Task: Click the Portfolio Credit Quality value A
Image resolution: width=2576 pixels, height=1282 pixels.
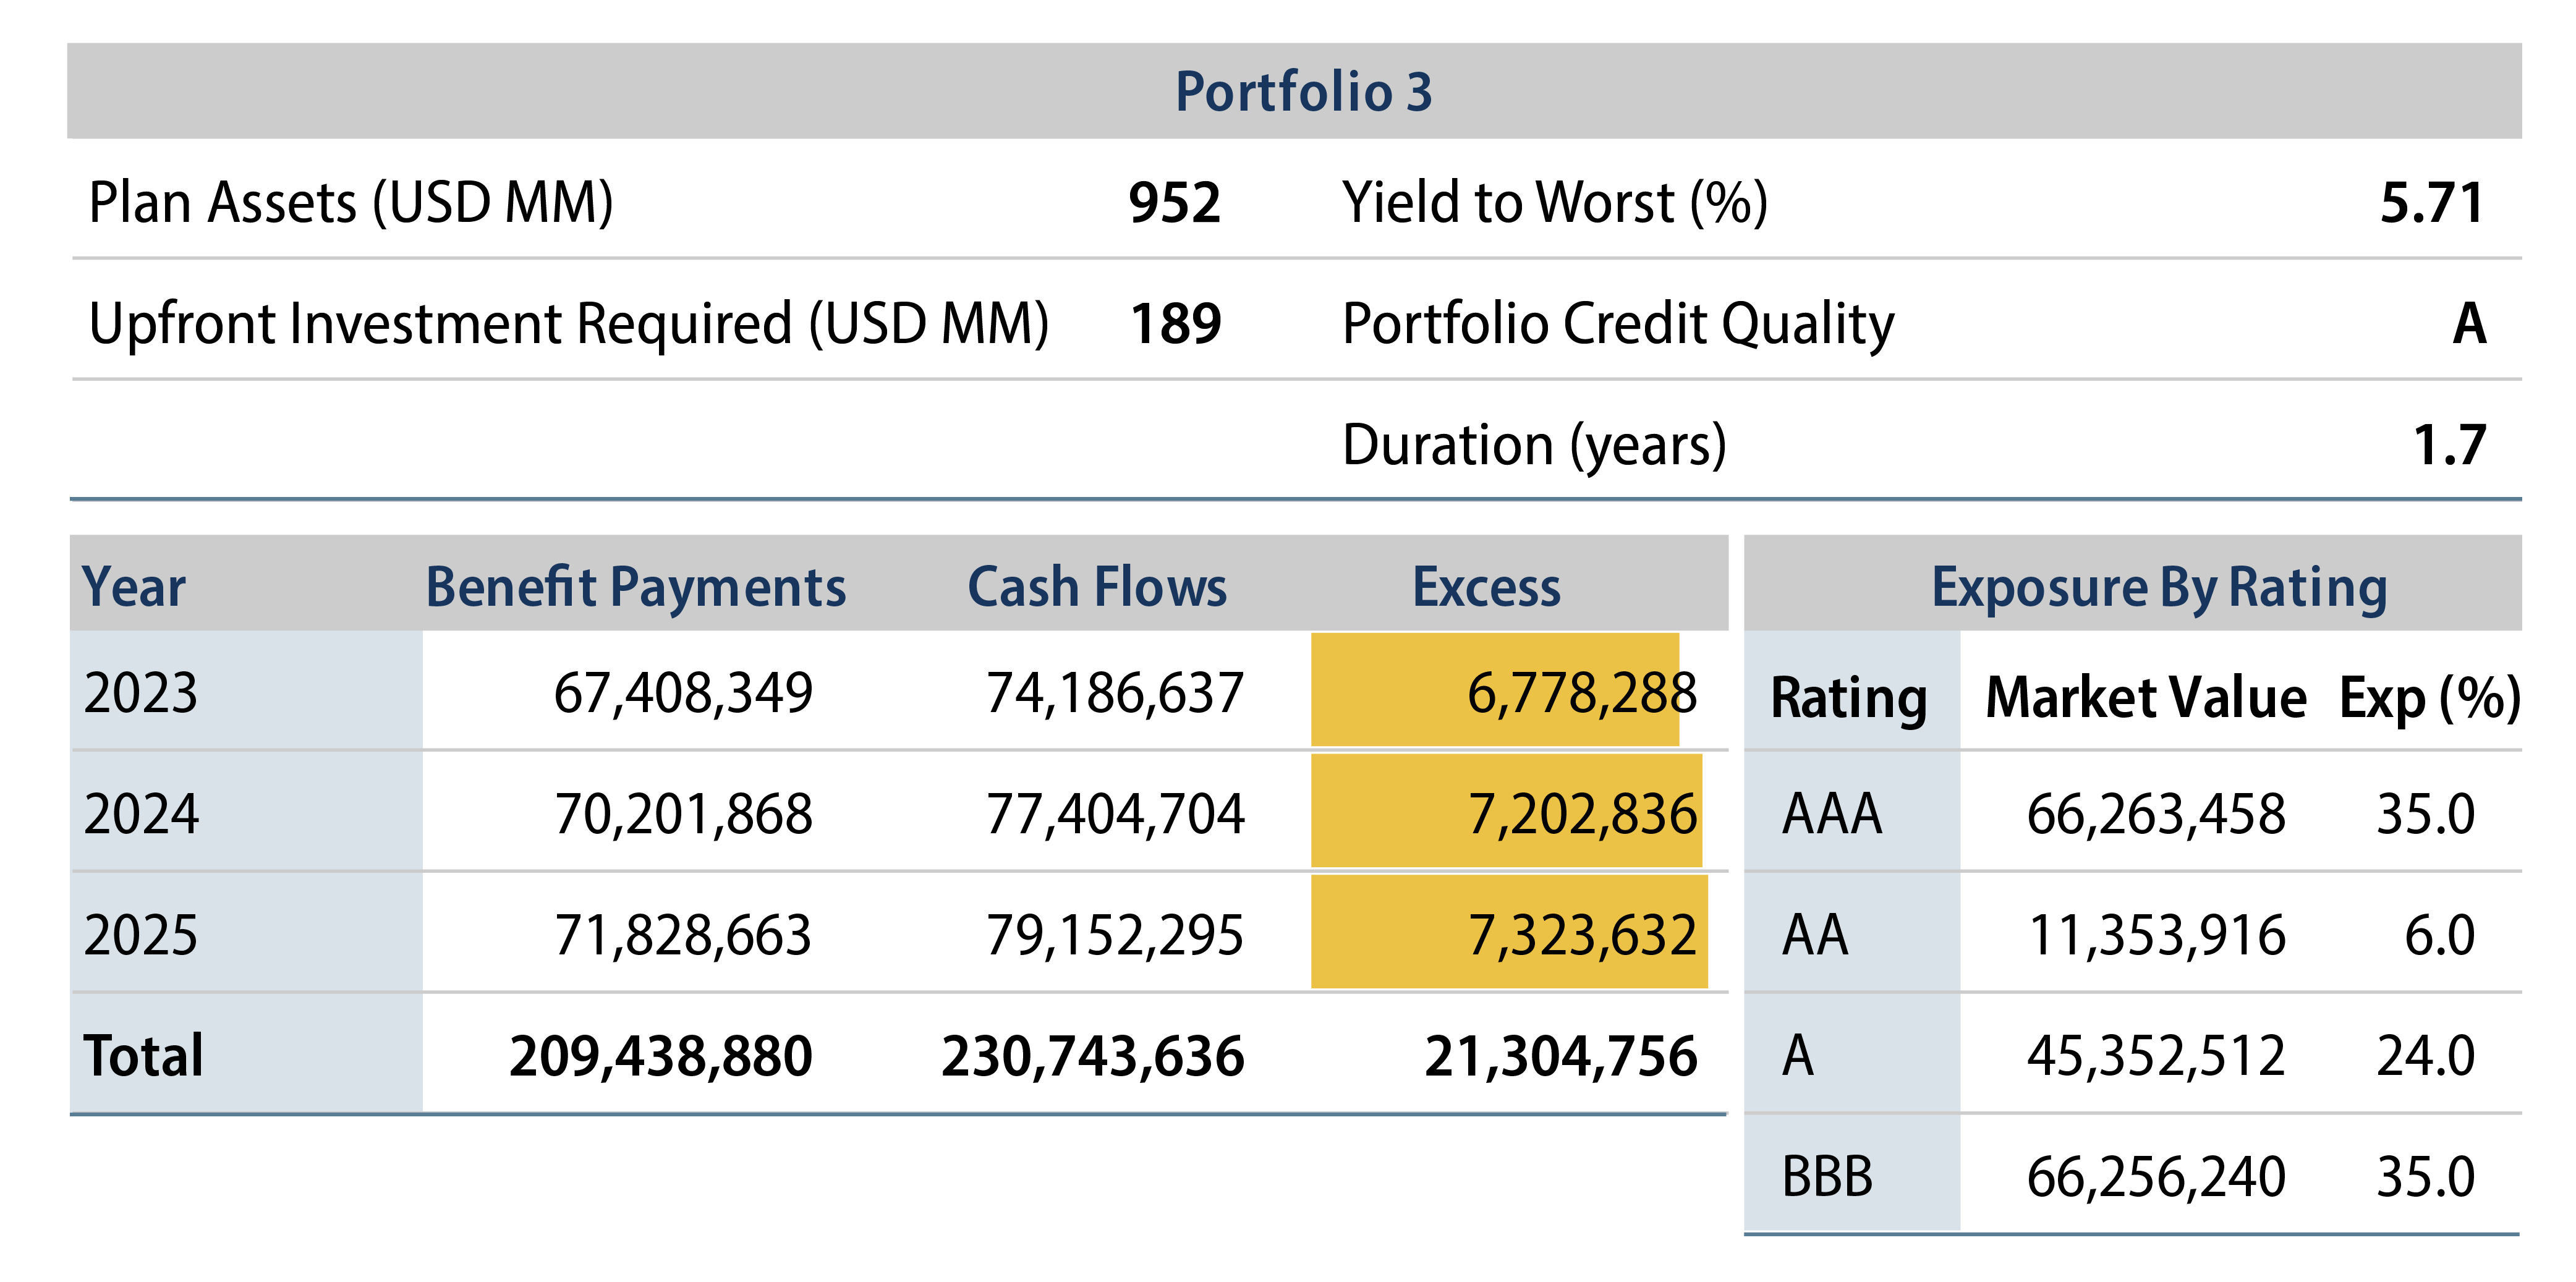Action: click(x=2468, y=324)
